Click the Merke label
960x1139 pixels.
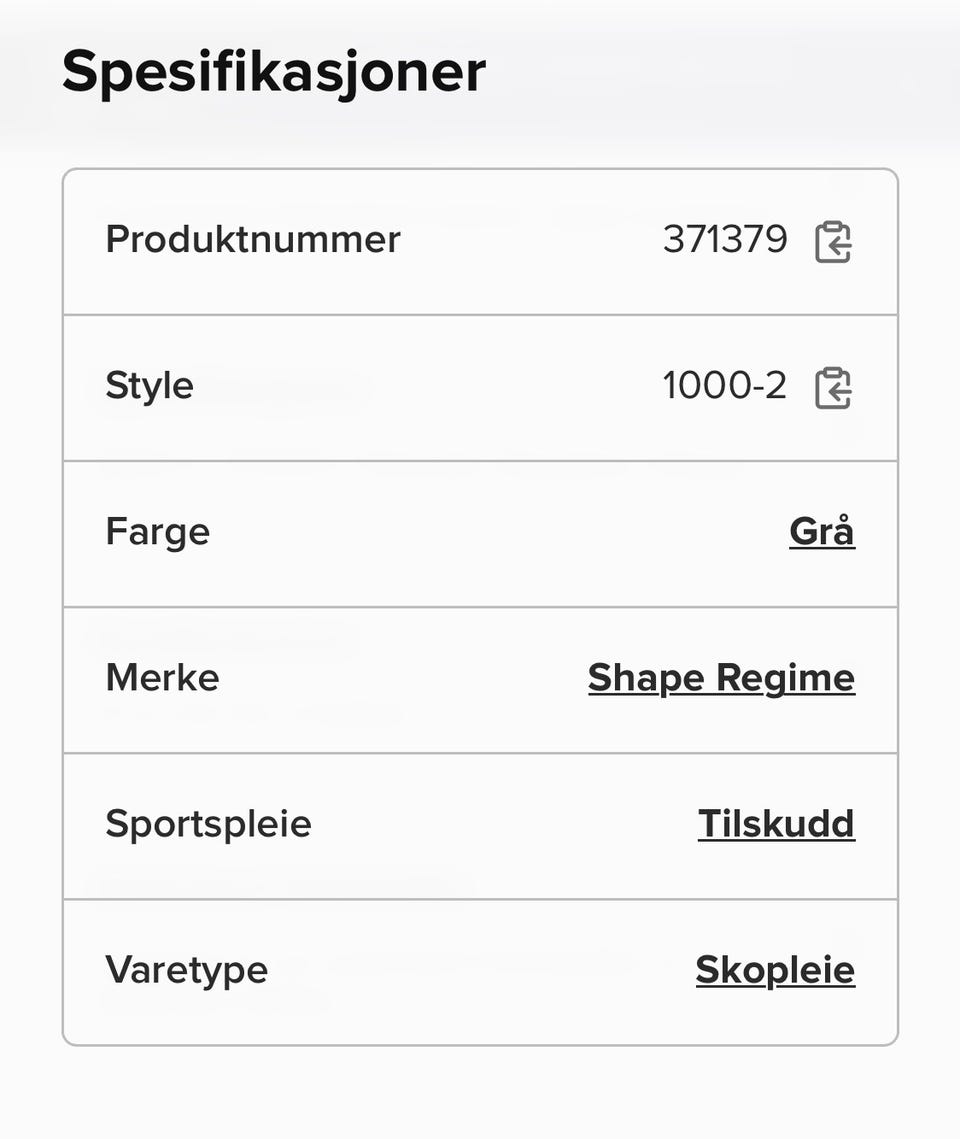pyautogui.click(x=162, y=678)
